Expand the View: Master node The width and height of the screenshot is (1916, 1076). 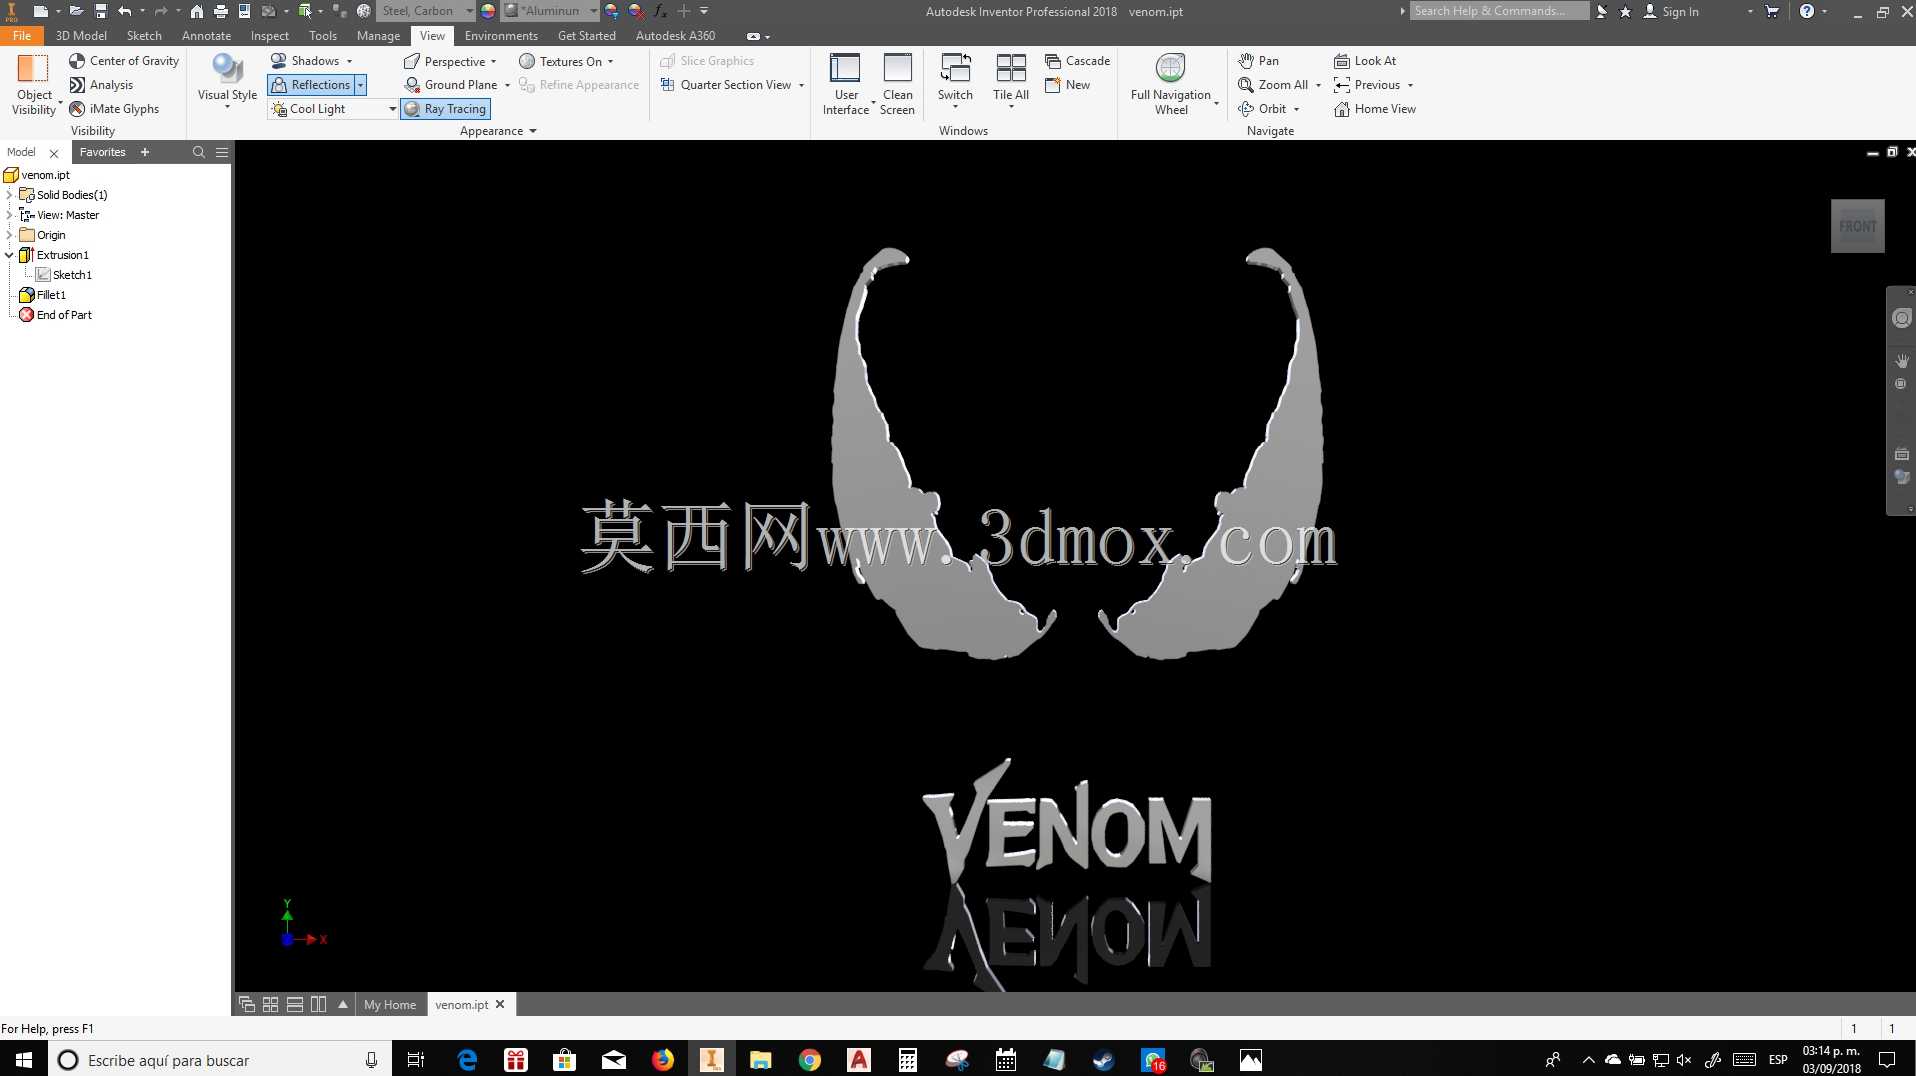click(x=9, y=215)
